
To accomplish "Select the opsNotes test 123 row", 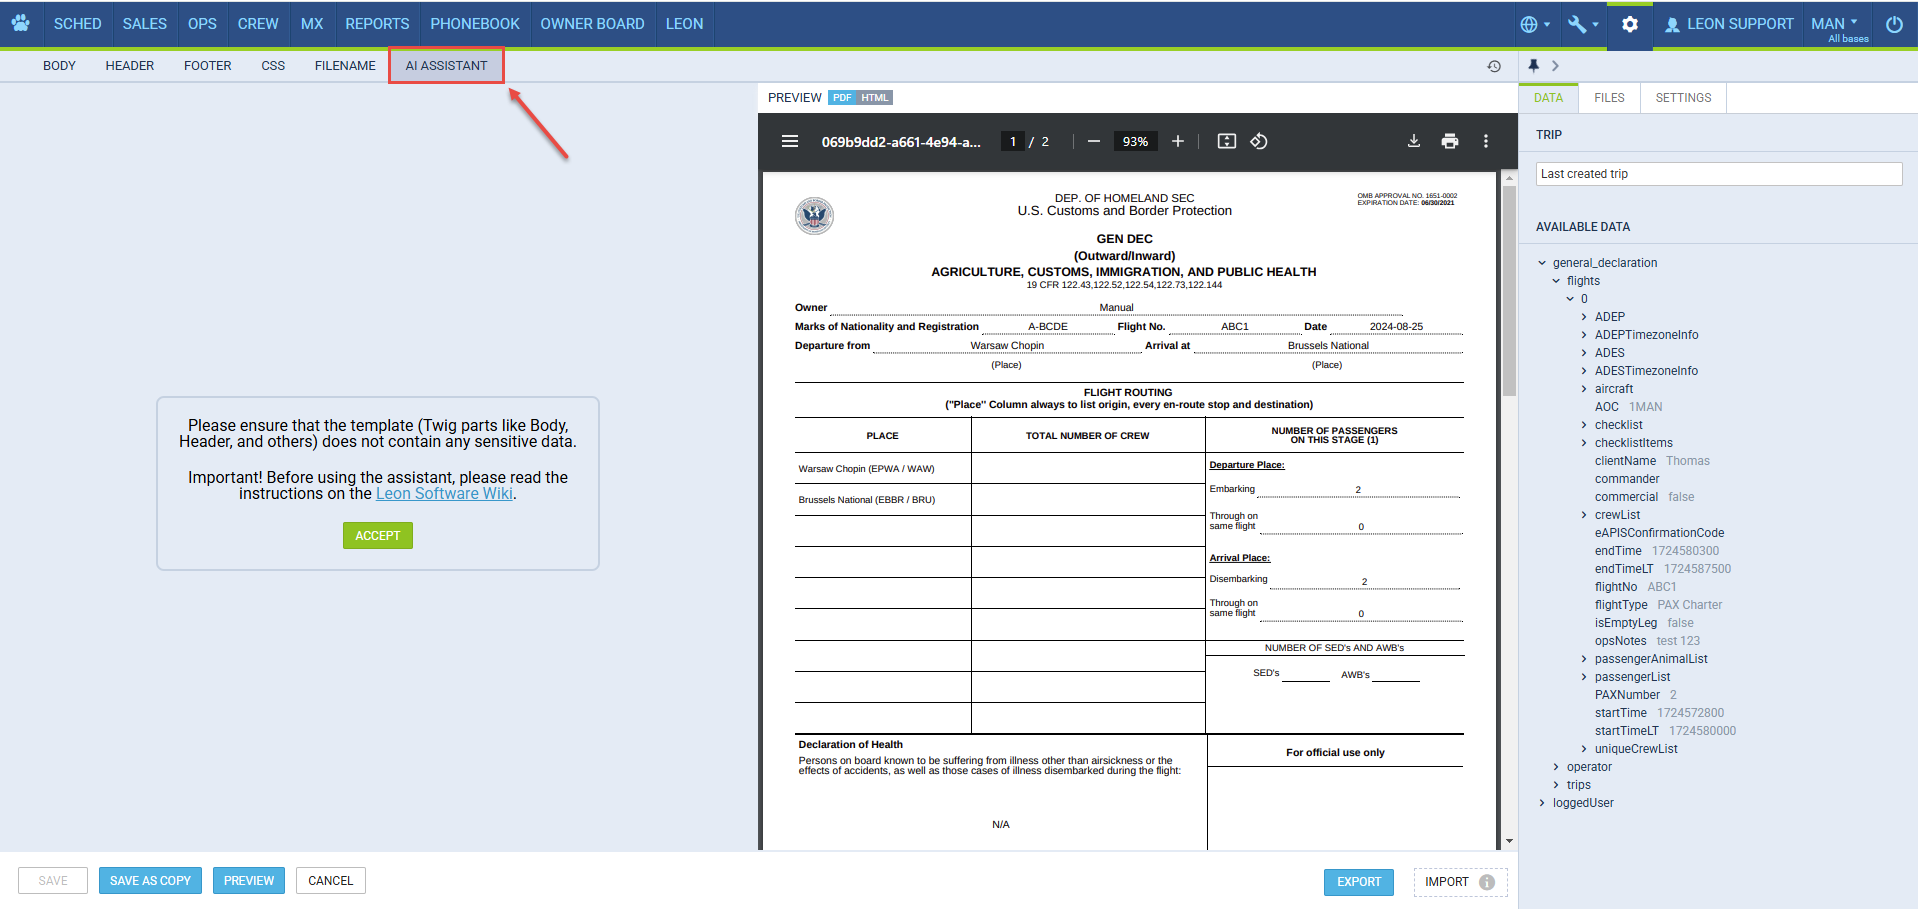I will [x=1647, y=641].
